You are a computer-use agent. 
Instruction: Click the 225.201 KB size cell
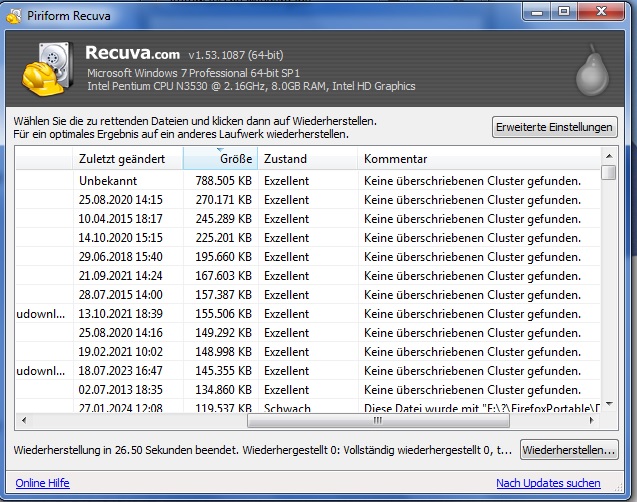[223, 238]
